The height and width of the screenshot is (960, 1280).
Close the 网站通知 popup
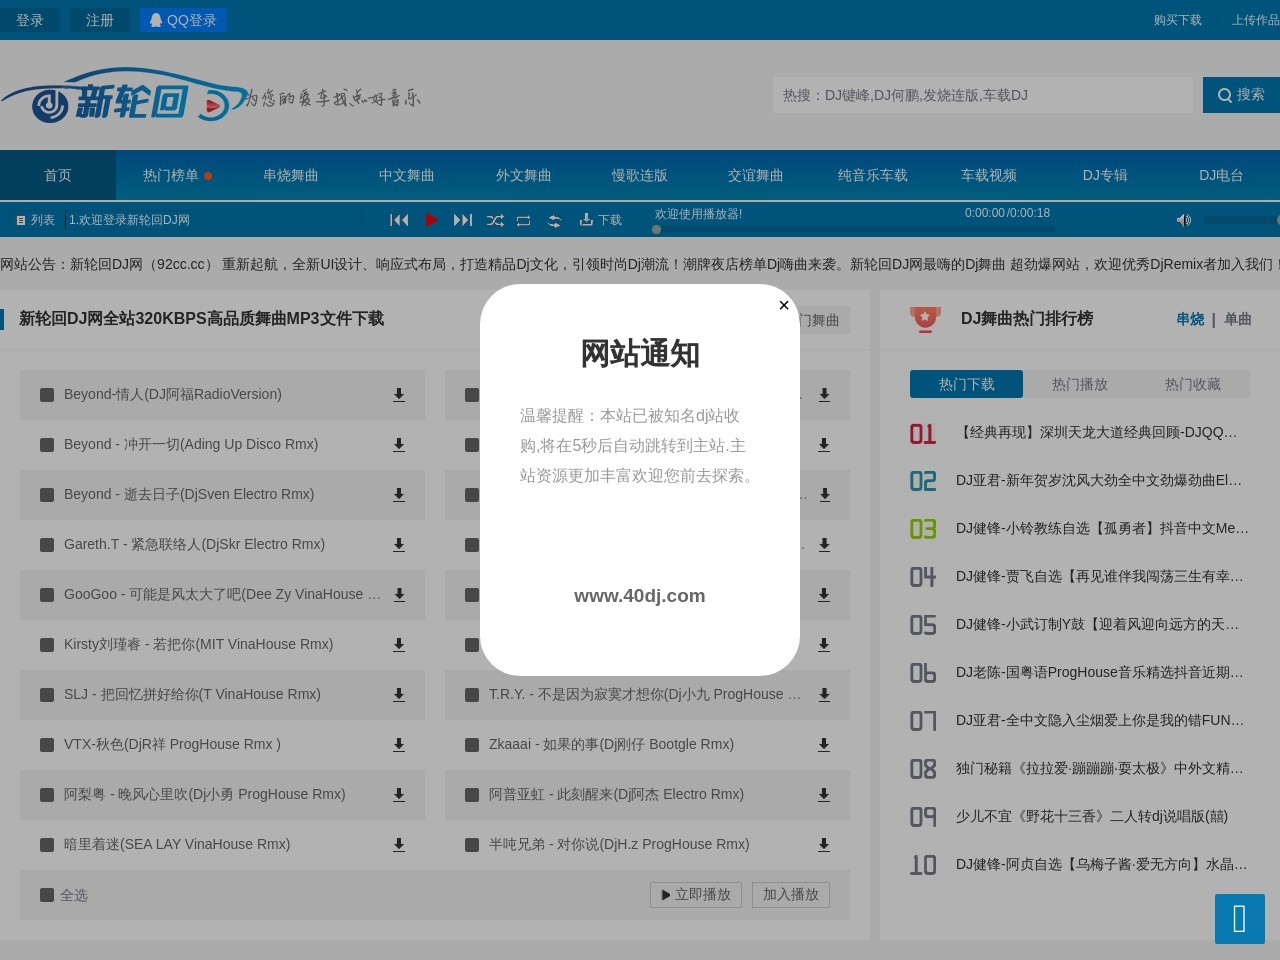coord(784,305)
